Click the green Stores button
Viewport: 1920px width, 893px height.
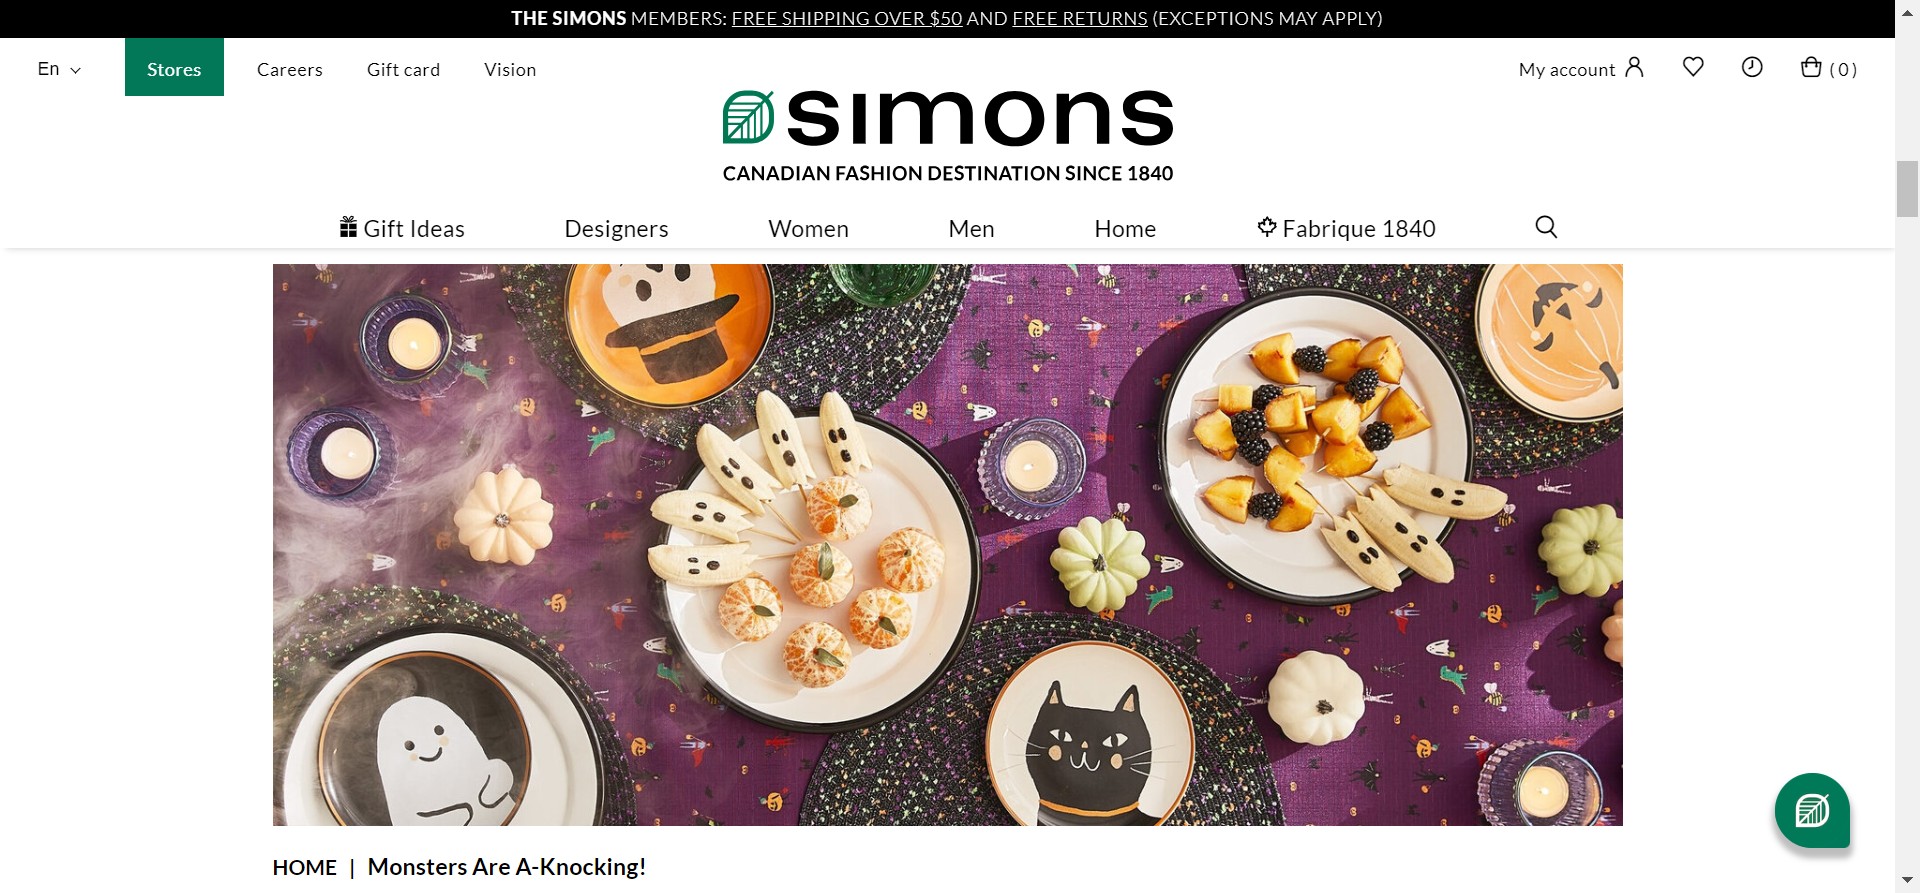174,67
